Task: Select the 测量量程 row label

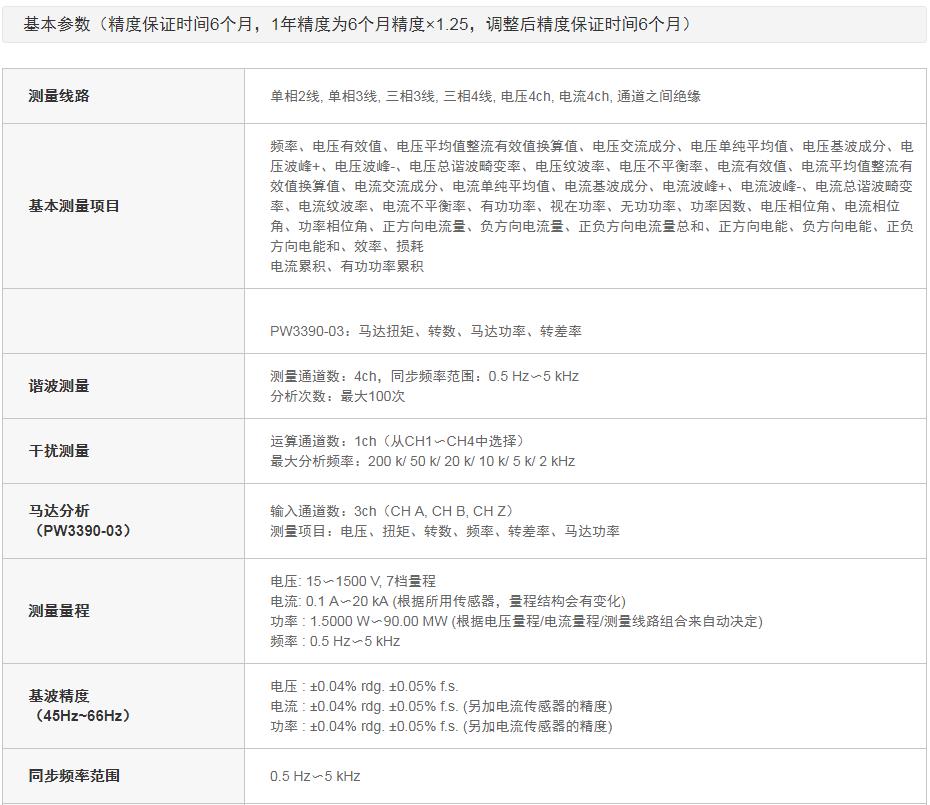Action: (59, 611)
